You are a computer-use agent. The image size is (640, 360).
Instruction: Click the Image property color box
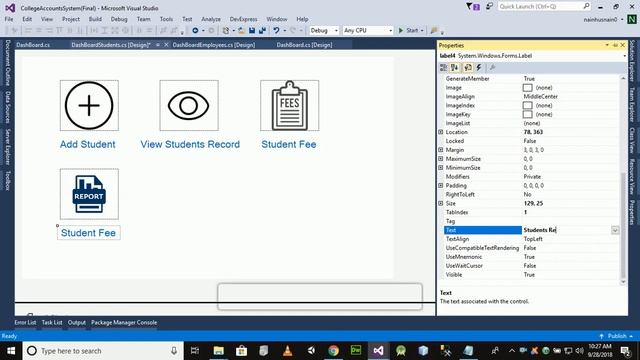527,88
